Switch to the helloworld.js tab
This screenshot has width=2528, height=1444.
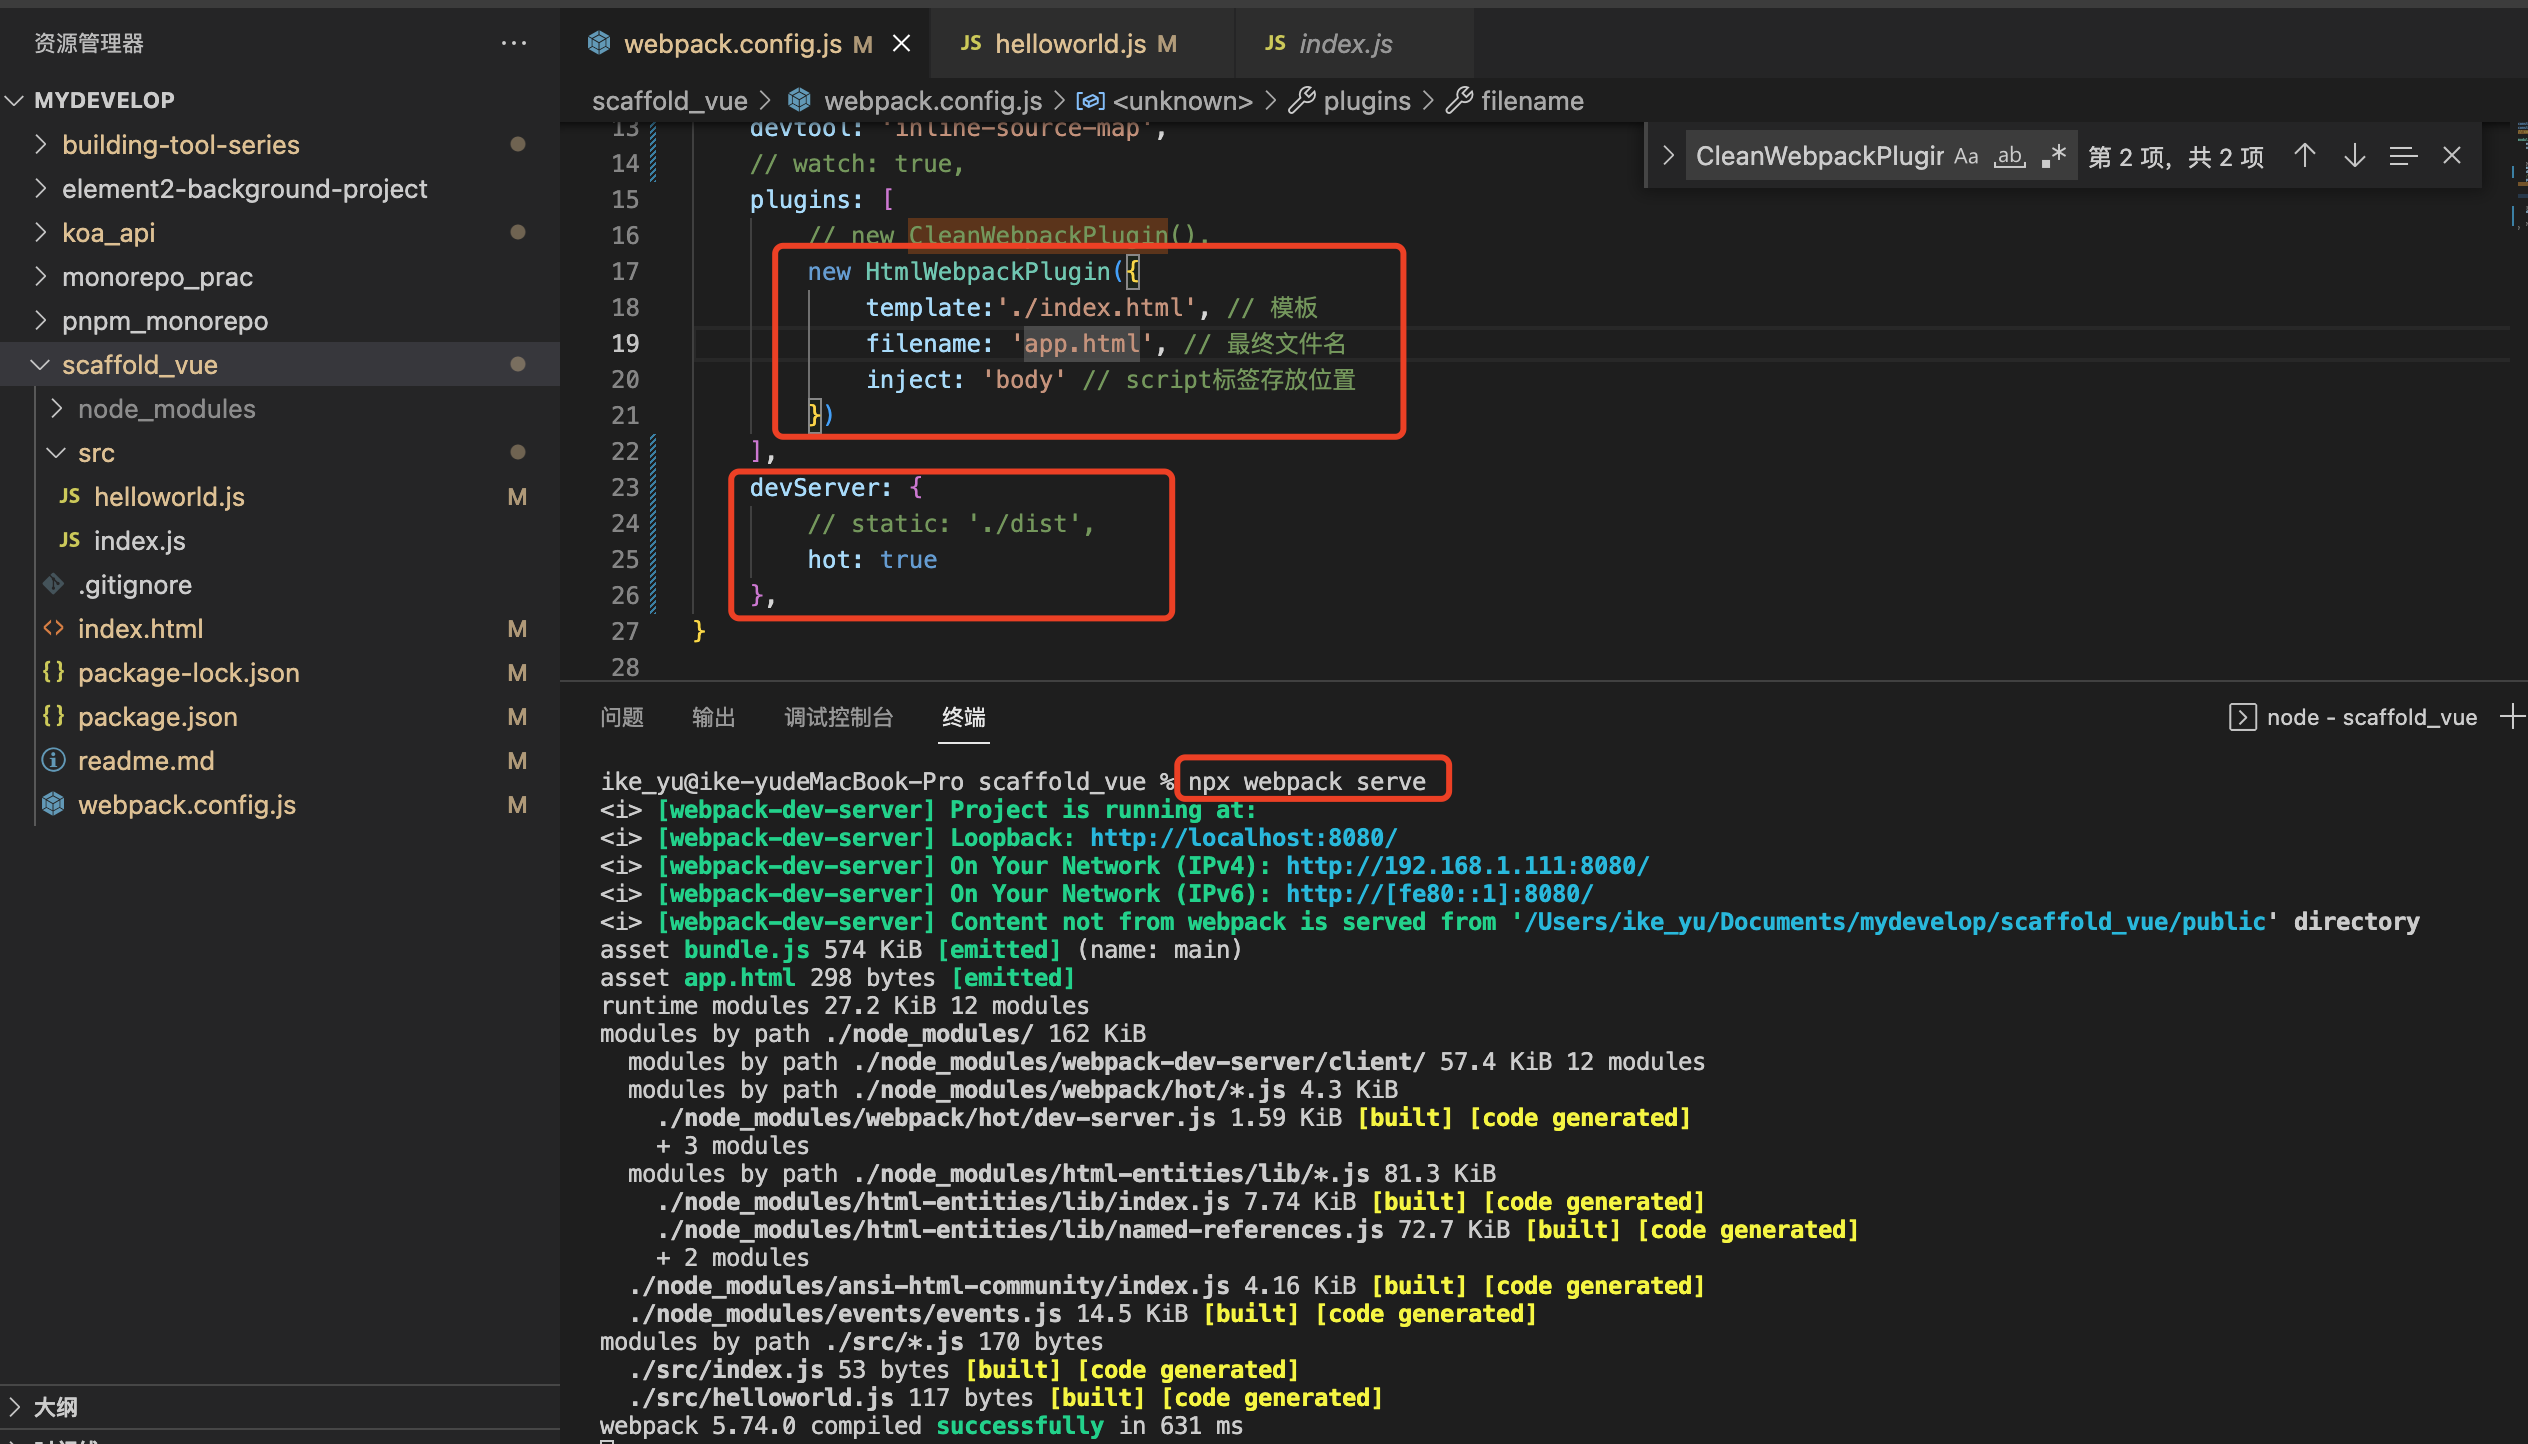(1070, 43)
